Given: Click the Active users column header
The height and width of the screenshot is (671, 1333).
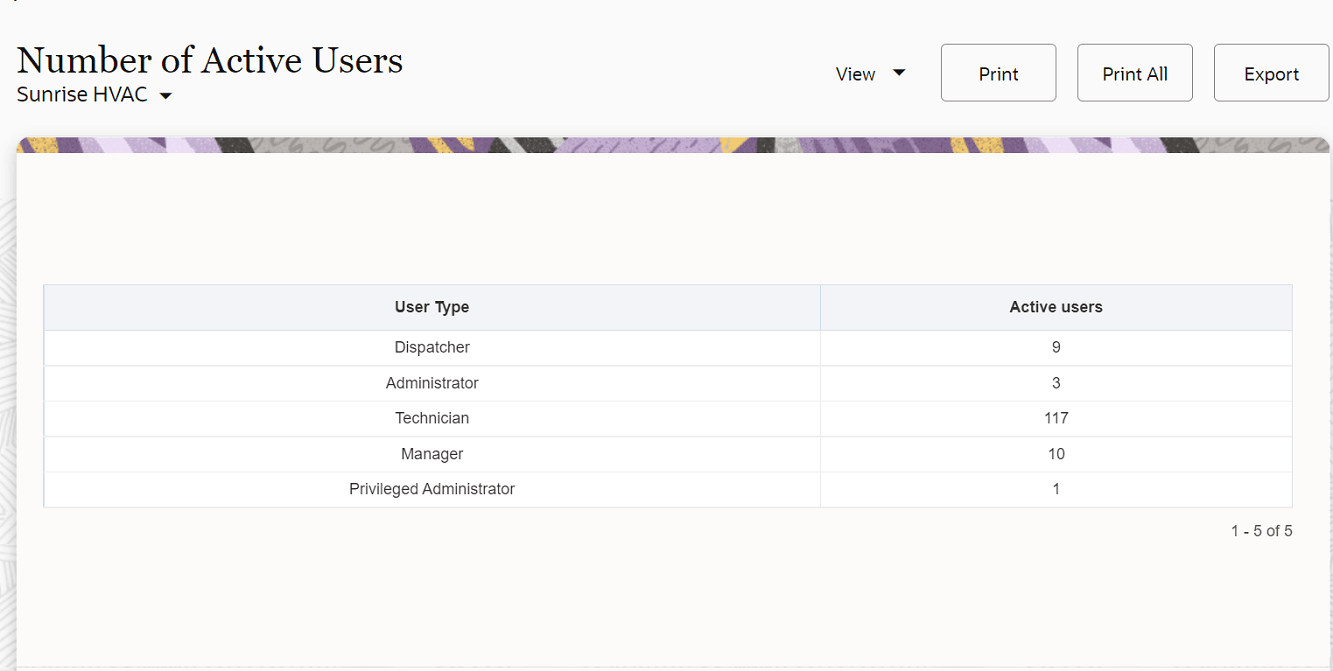Looking at the screenshot, I should click(x=1055, y=307).
